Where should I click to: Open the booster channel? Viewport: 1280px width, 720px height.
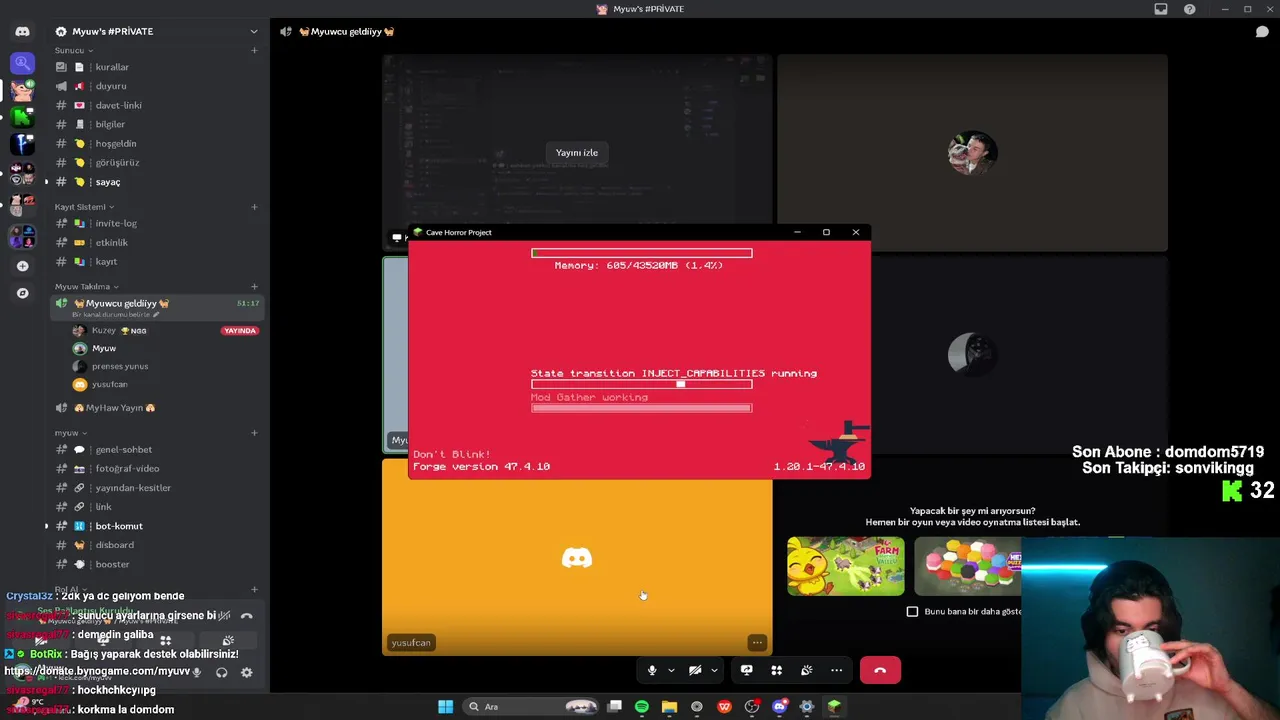point(155,564)
